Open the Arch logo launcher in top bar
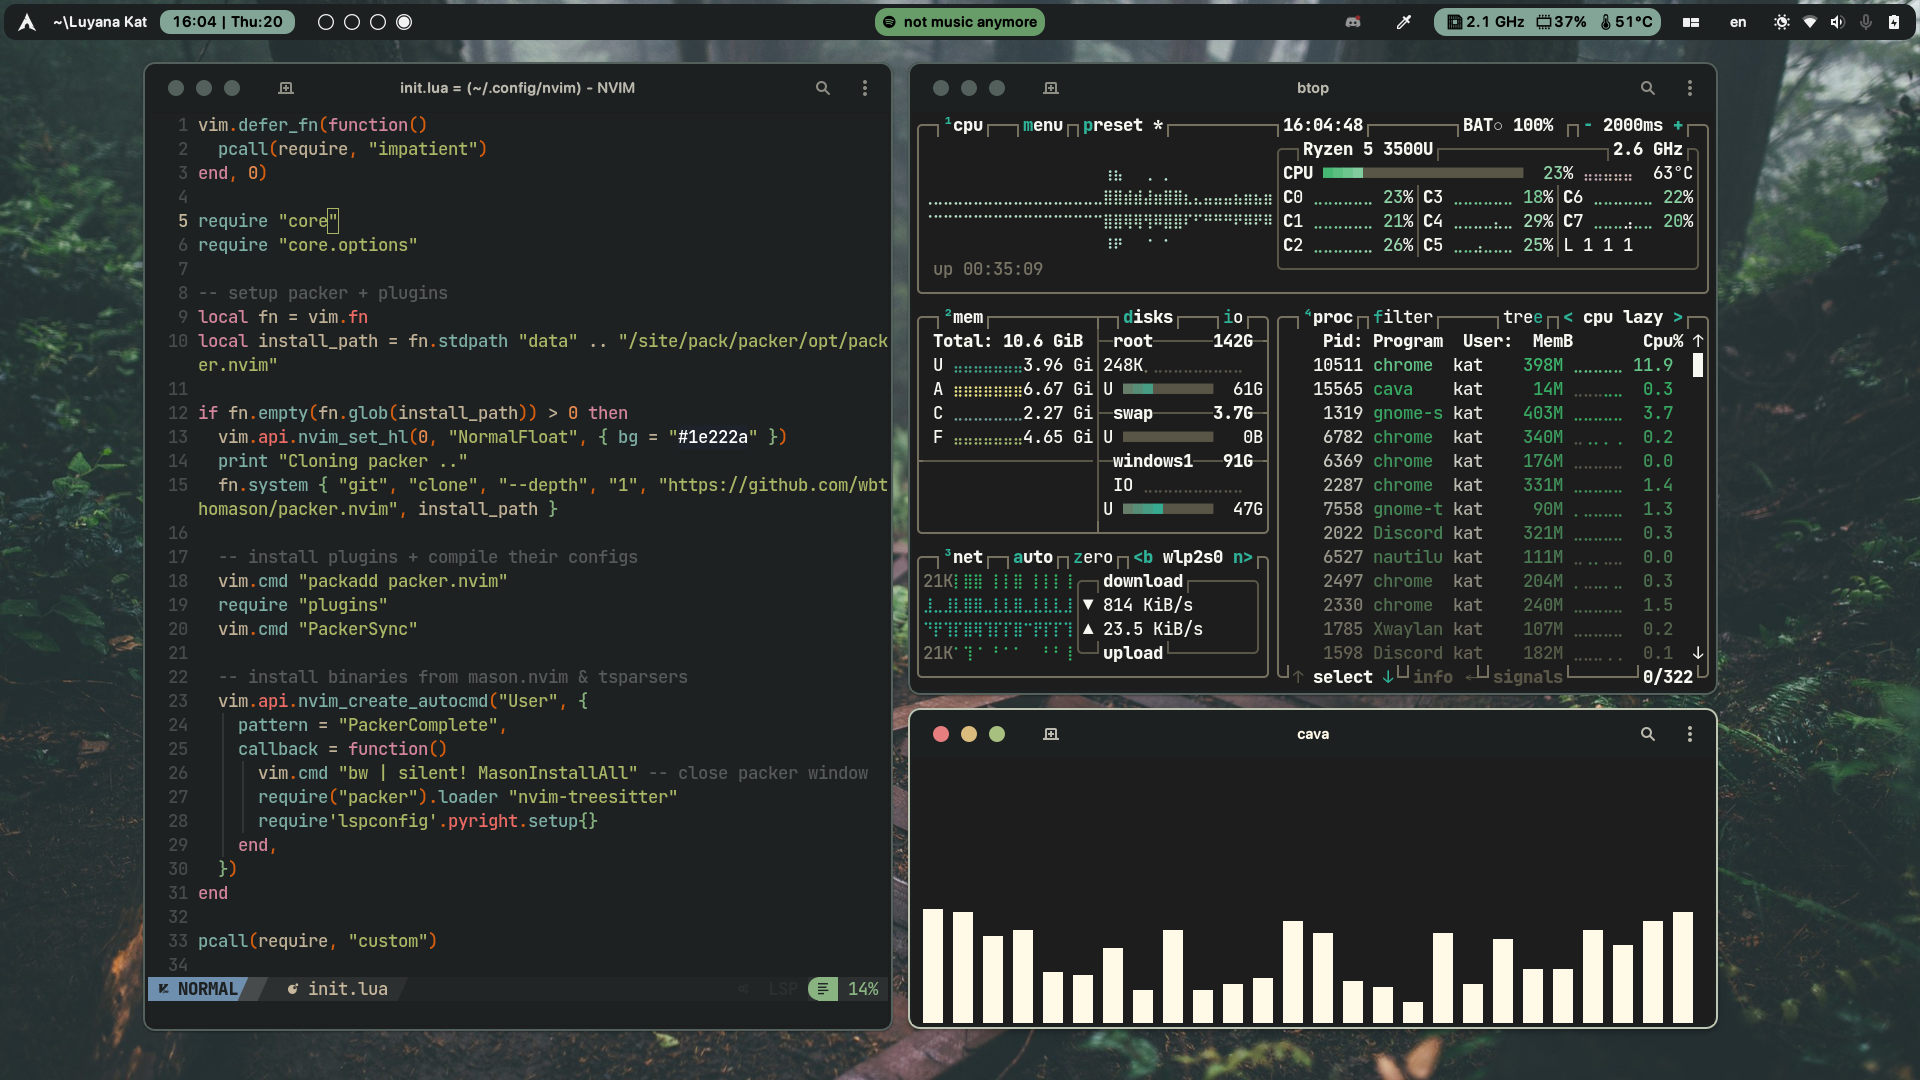Viewport: 1920px width, 1080px height. 27,22
